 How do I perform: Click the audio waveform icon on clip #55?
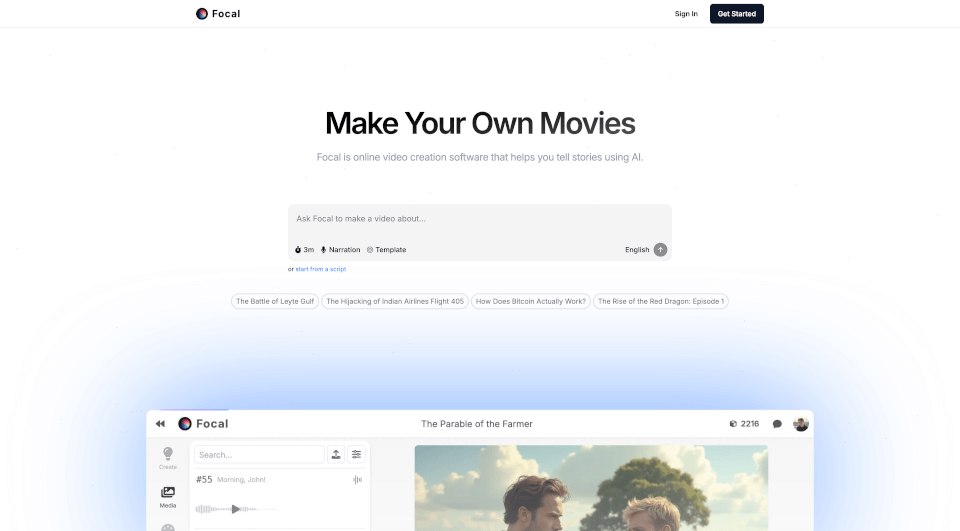357,480
